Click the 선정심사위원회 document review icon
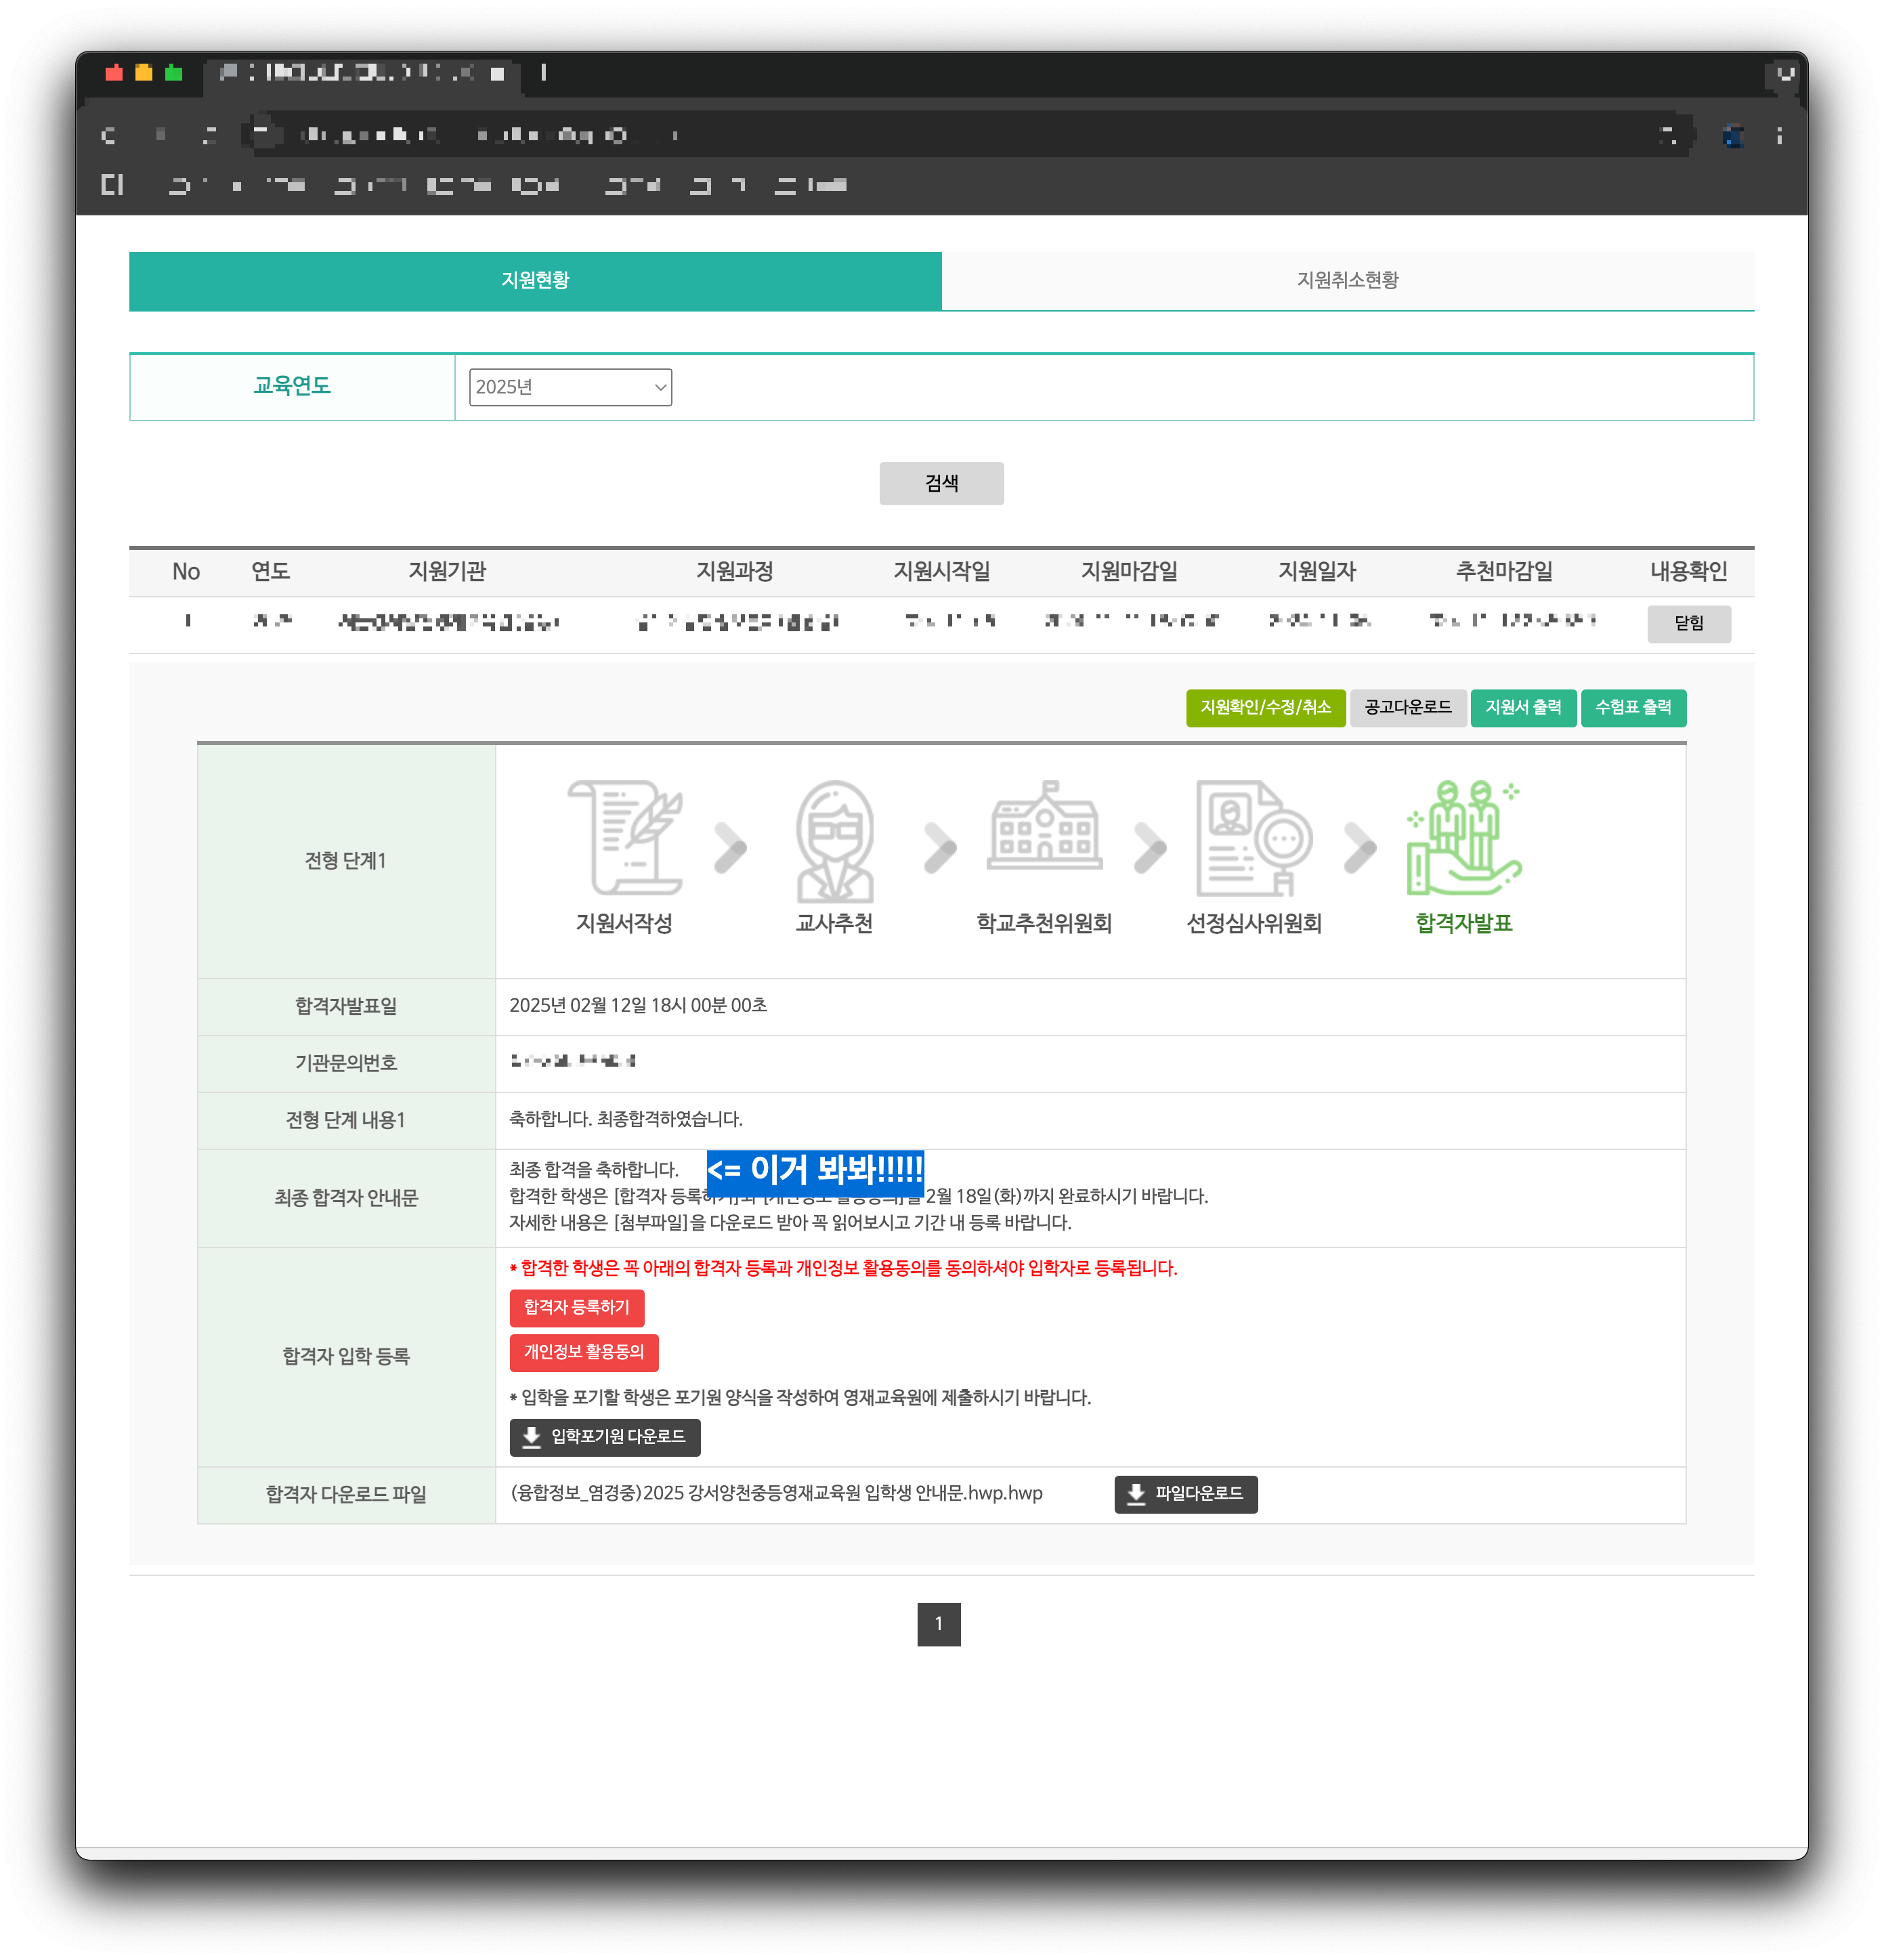 pyautogui.click(x=1254, y=838)
